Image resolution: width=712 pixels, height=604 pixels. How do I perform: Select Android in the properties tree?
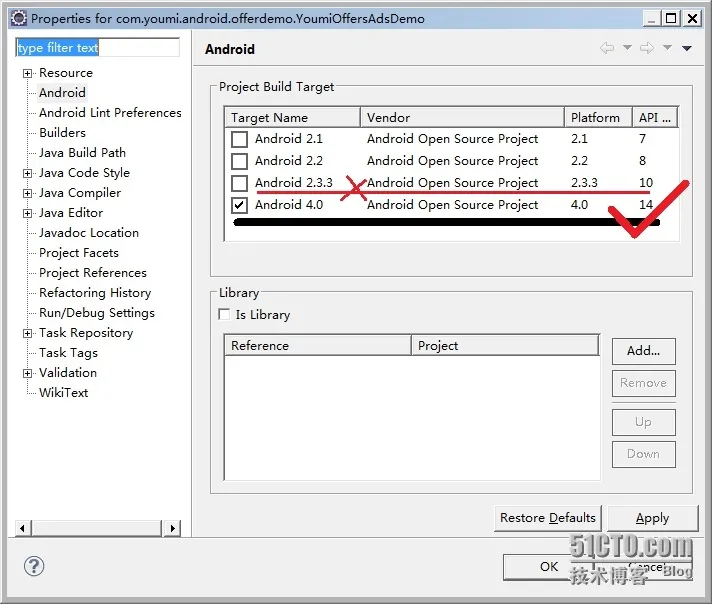pyautogui.click(x=62, y=93)
